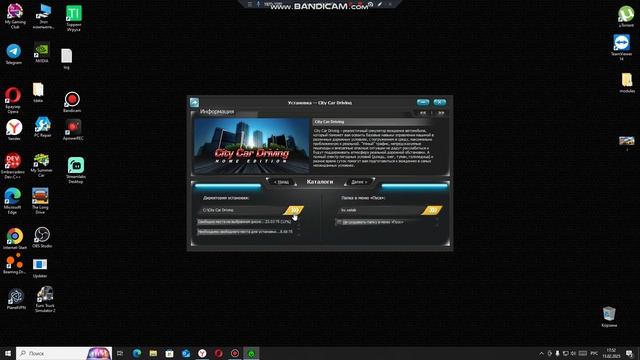Image resolution: width=640 pixels, height=360 pixels.
Task: Click the '< Назад' back button
Action: [281, 182]
